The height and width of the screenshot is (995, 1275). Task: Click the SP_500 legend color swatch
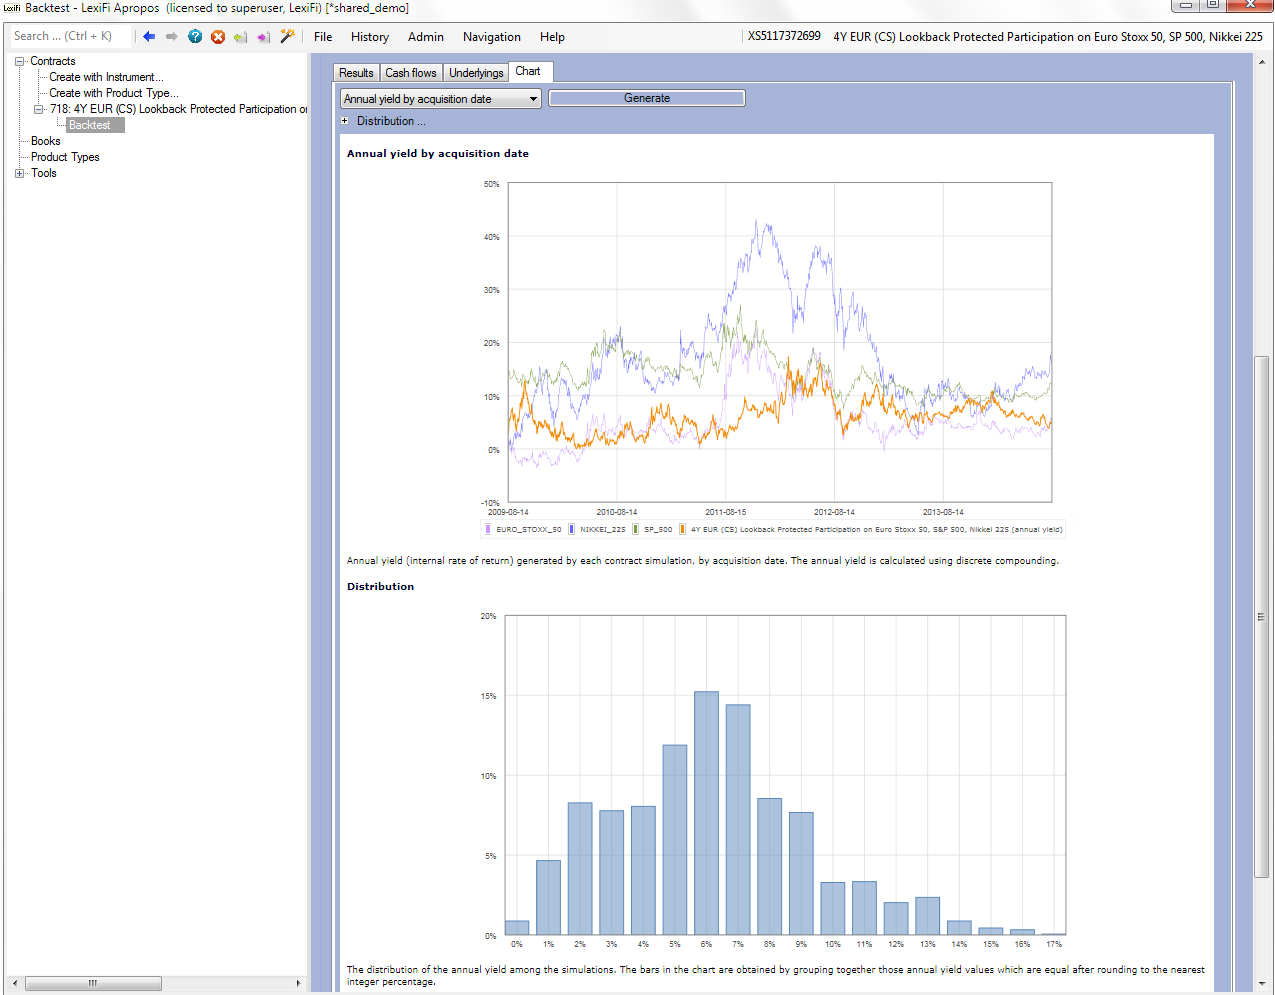(x=636, y=530)
